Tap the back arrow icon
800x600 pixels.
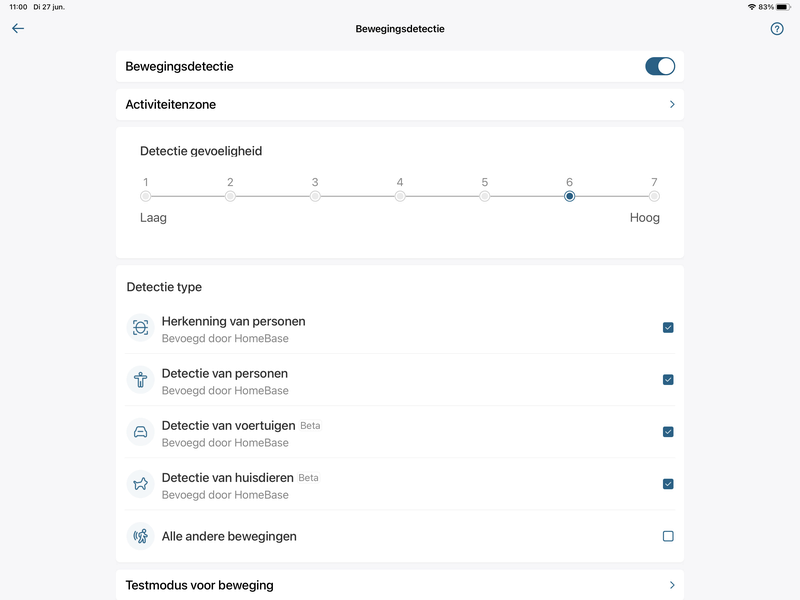[x=18, y=28]
